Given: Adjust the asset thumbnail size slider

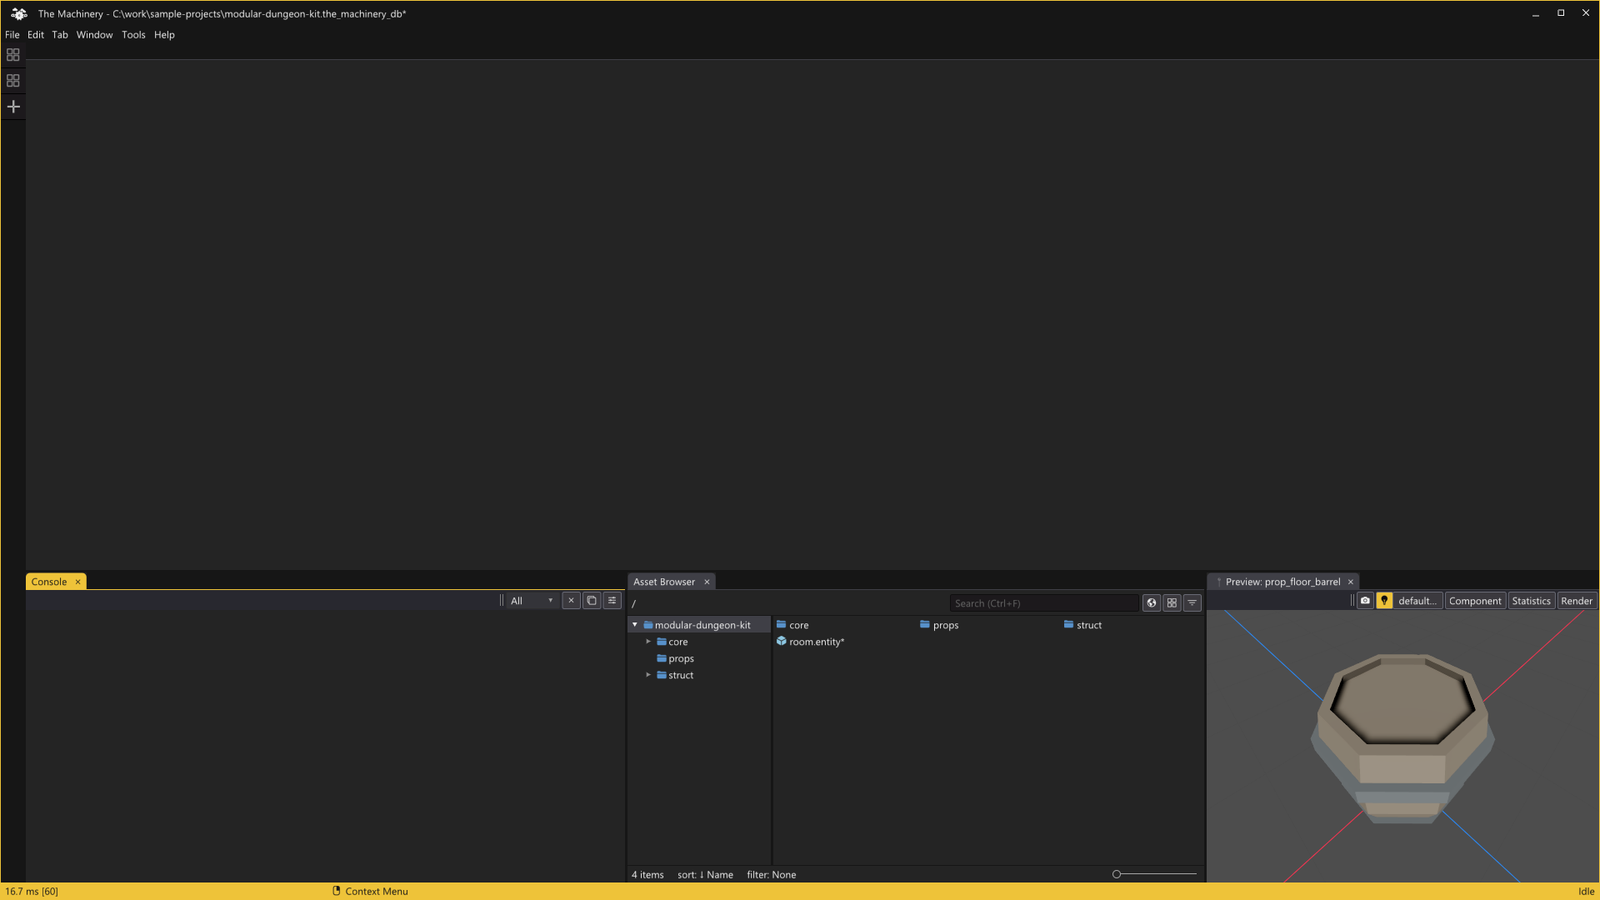Looking at the screenshot, I should 1154,874.
